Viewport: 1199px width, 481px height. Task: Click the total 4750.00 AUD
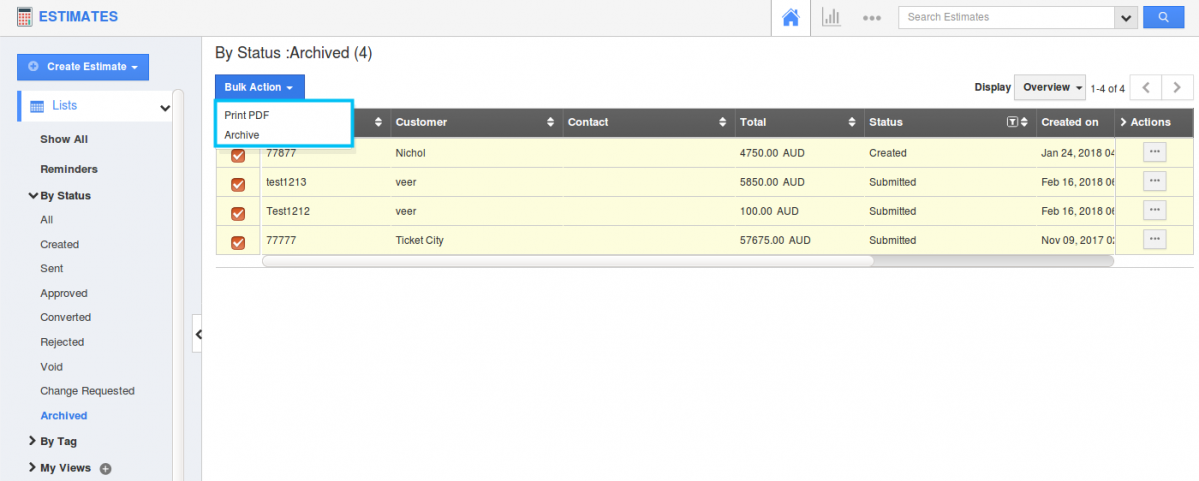[772, 153]
